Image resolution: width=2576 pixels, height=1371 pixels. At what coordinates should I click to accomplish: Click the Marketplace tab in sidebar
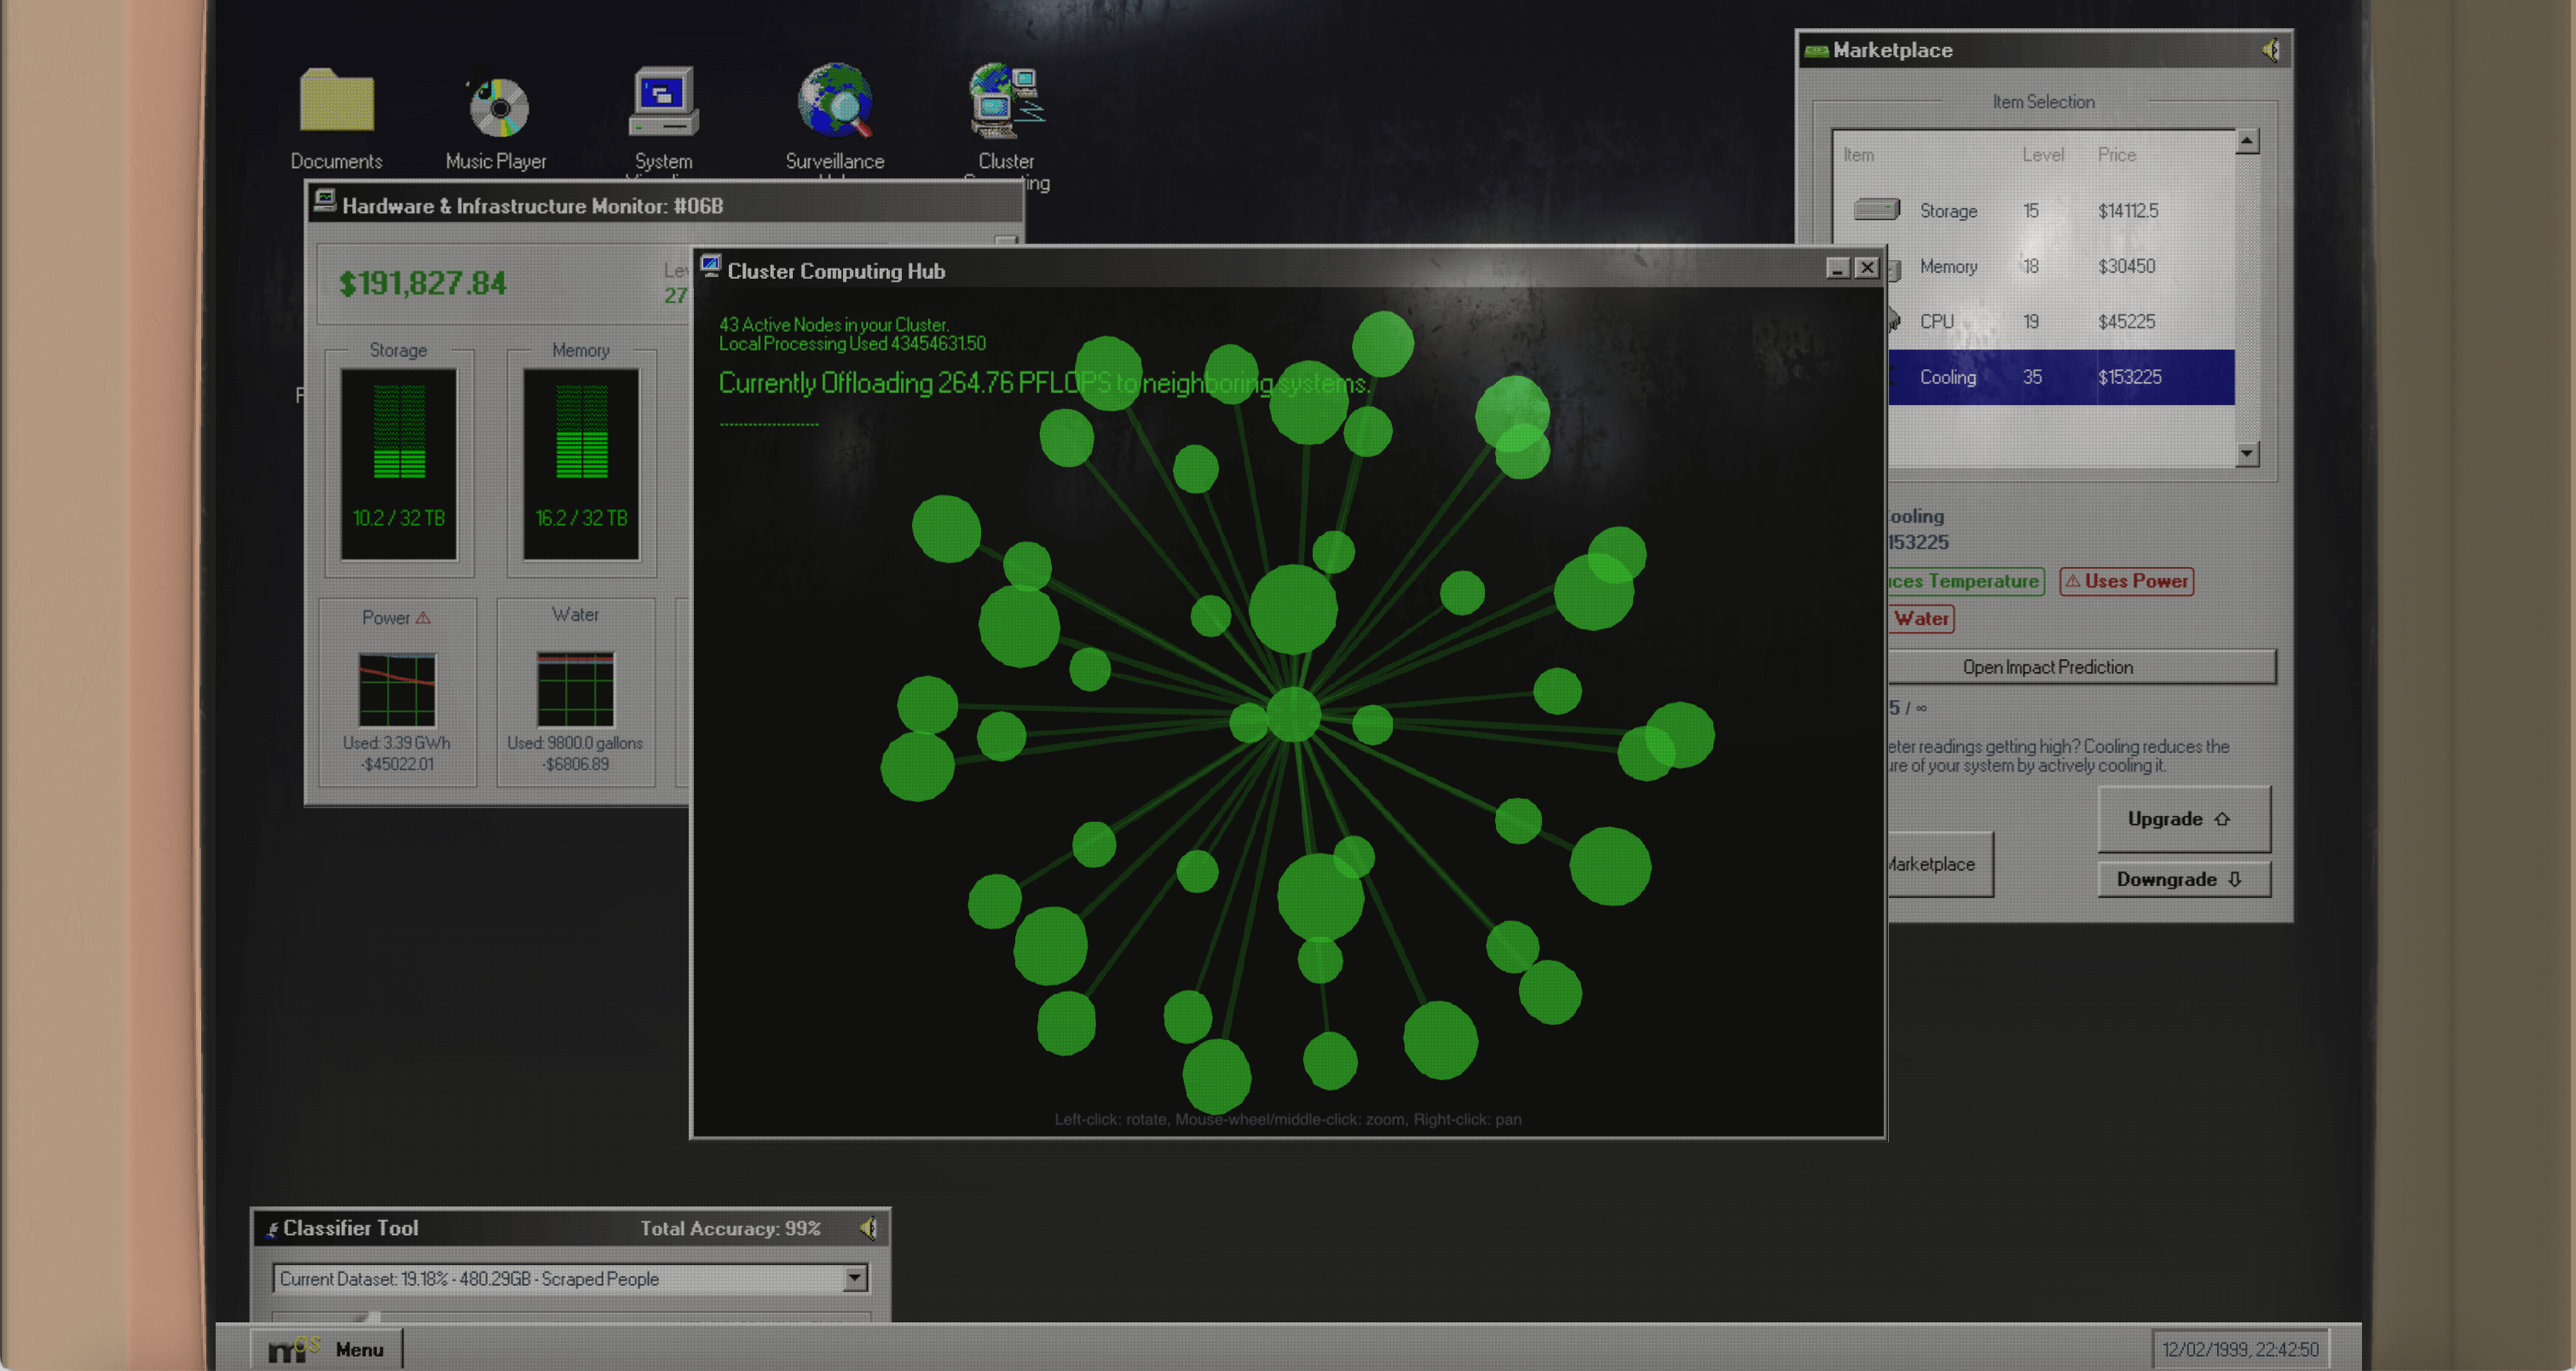(x=1929, y=862)
